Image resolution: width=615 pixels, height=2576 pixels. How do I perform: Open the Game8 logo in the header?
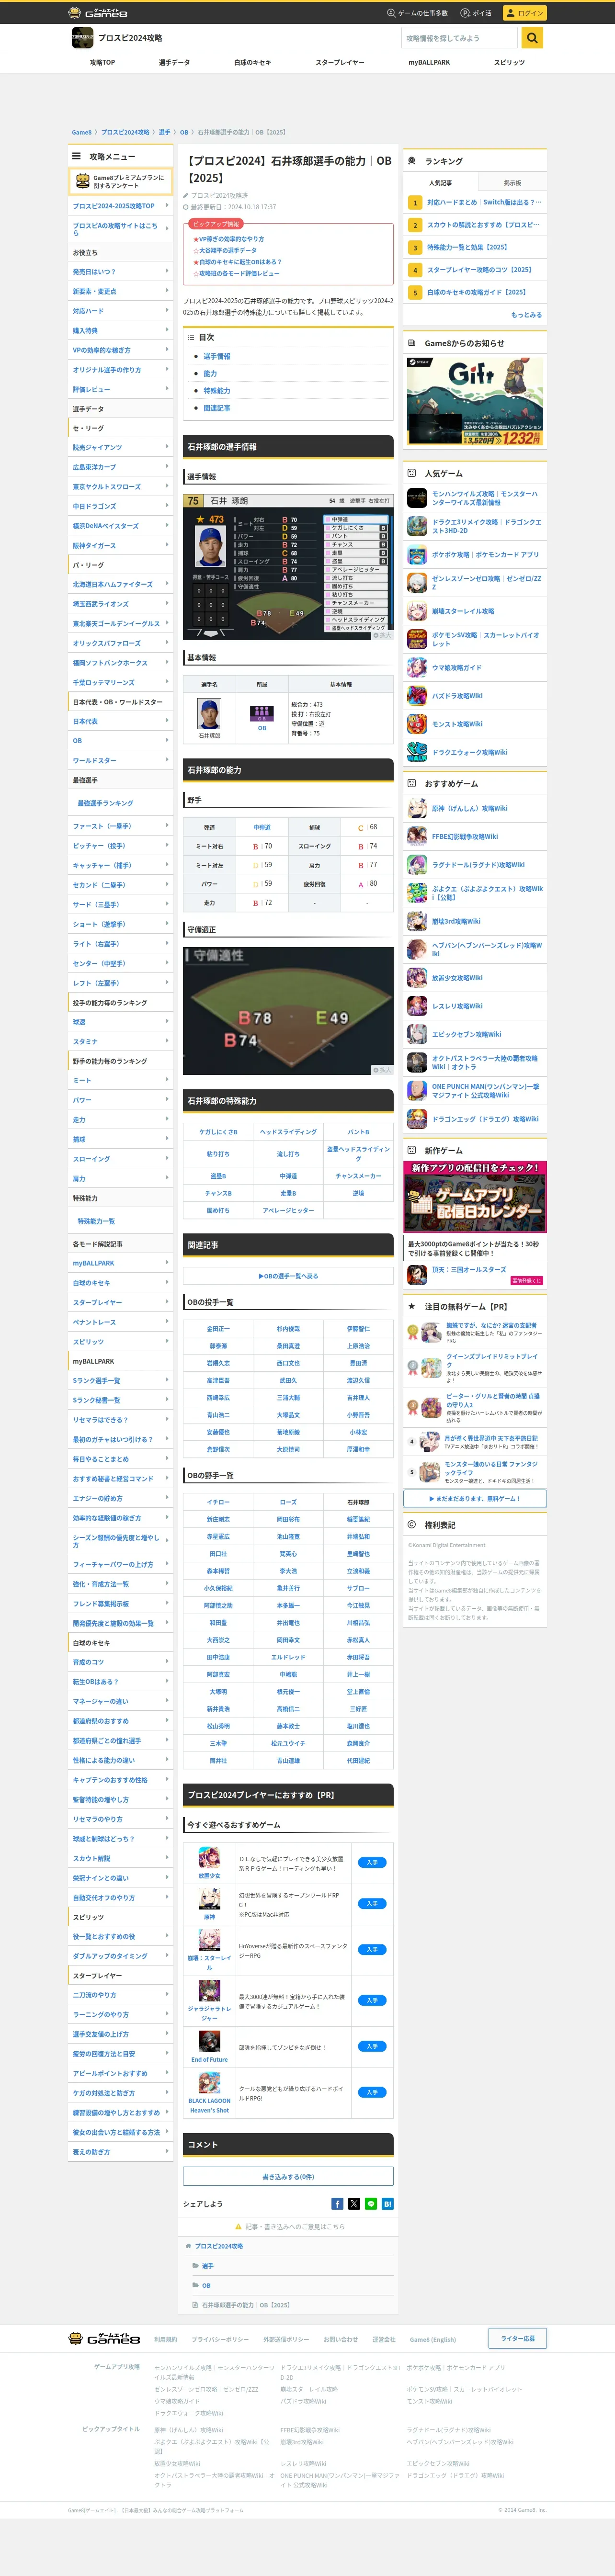(x=98, y=13)
